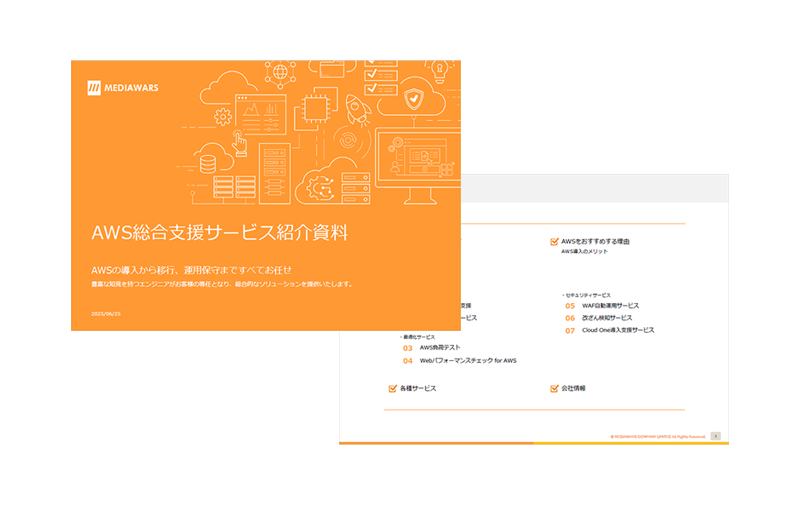Image resolution: width=800 pixels, height=505 pixels.
Task: Click the date 2025/06/25 on the cover
Action: pyautogui.click(x=106, y=314)
